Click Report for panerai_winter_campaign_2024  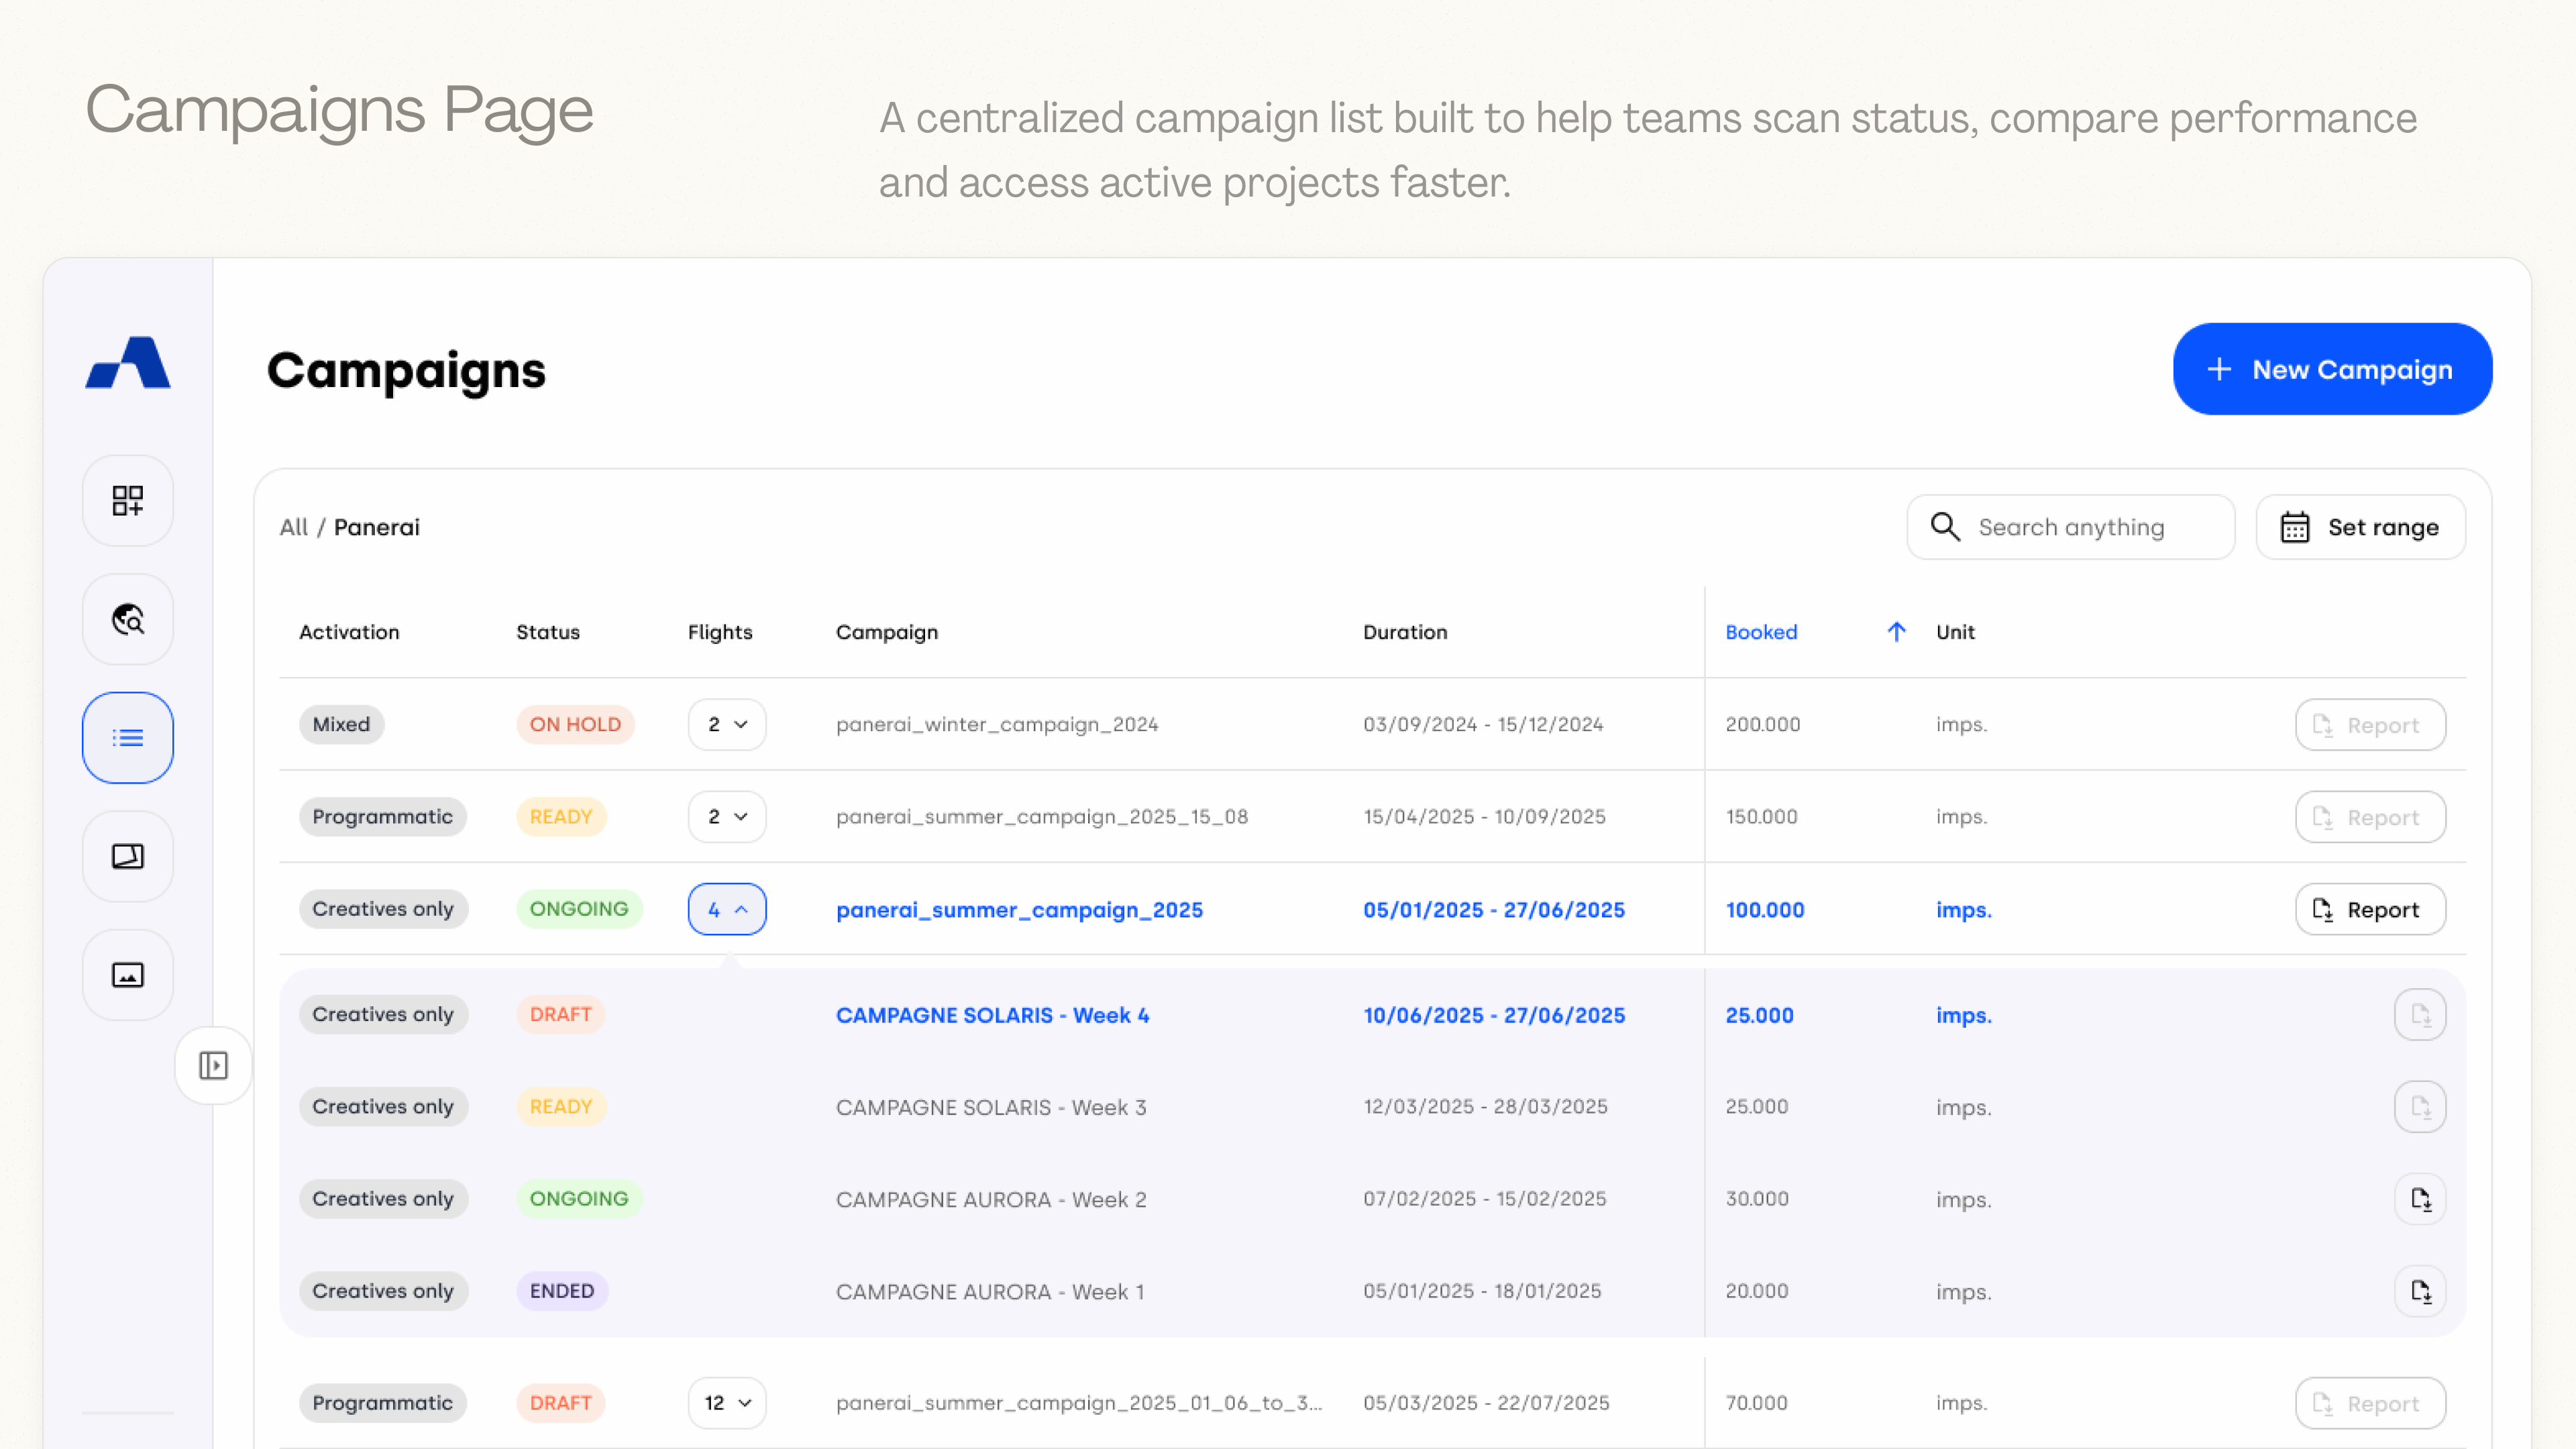[x=2370, y=724]
